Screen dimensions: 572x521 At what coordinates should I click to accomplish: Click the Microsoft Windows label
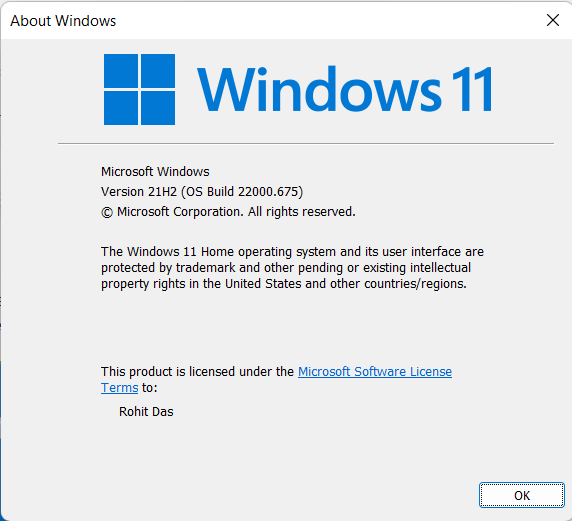click(155, 171)
